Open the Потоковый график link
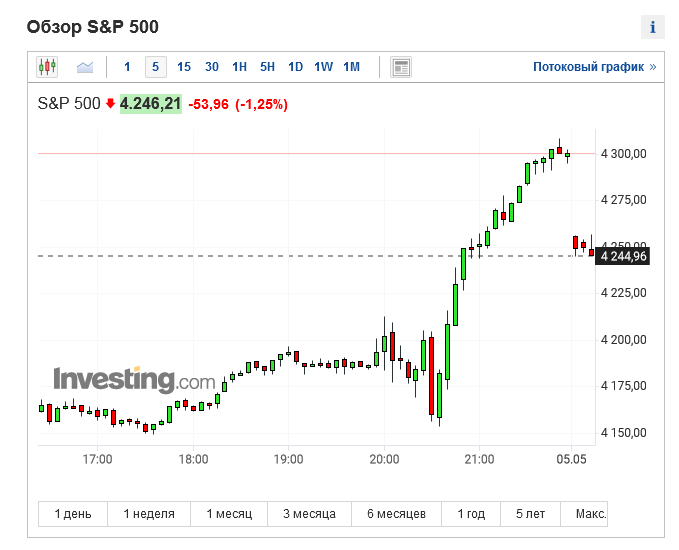The image size is (679, 550). point(594,67)
